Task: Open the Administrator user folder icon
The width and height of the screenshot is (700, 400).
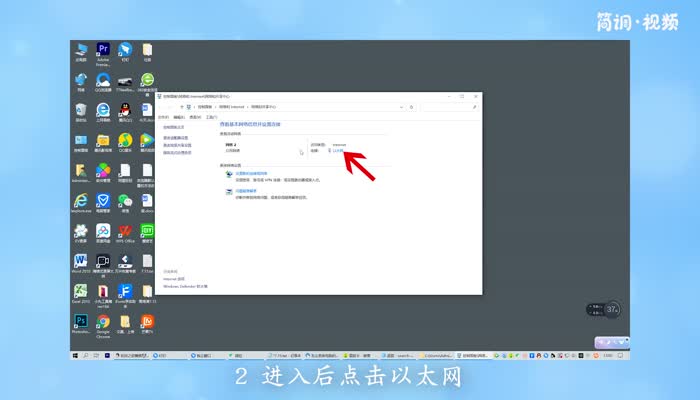Action: tap(81, 173)
